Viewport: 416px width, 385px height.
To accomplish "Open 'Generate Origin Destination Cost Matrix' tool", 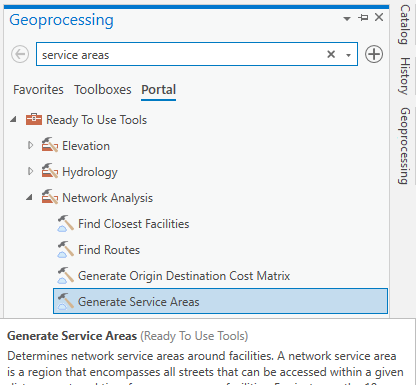I will click(184, 276).
